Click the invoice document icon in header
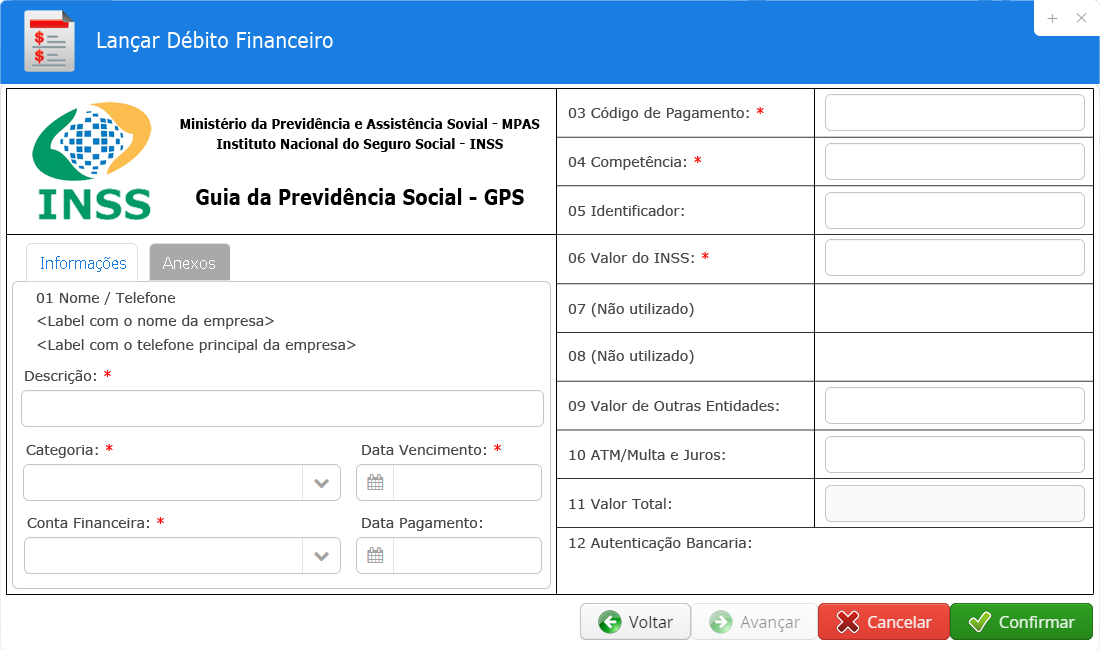This screenshot has width=1100, height=650. click(x=49, y=41)
